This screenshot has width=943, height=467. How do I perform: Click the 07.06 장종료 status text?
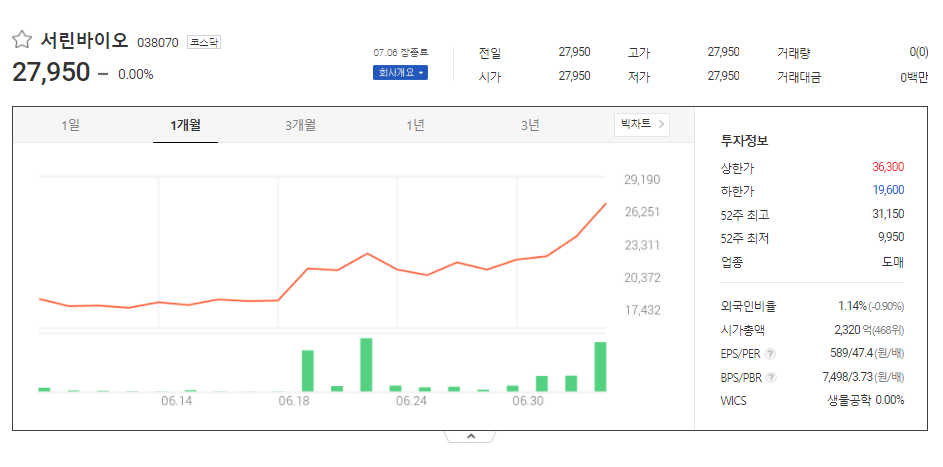401,53
